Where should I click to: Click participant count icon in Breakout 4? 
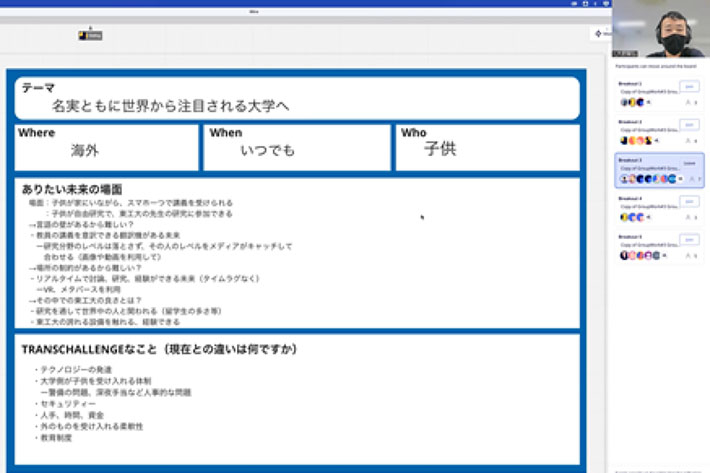coord(689,217)
